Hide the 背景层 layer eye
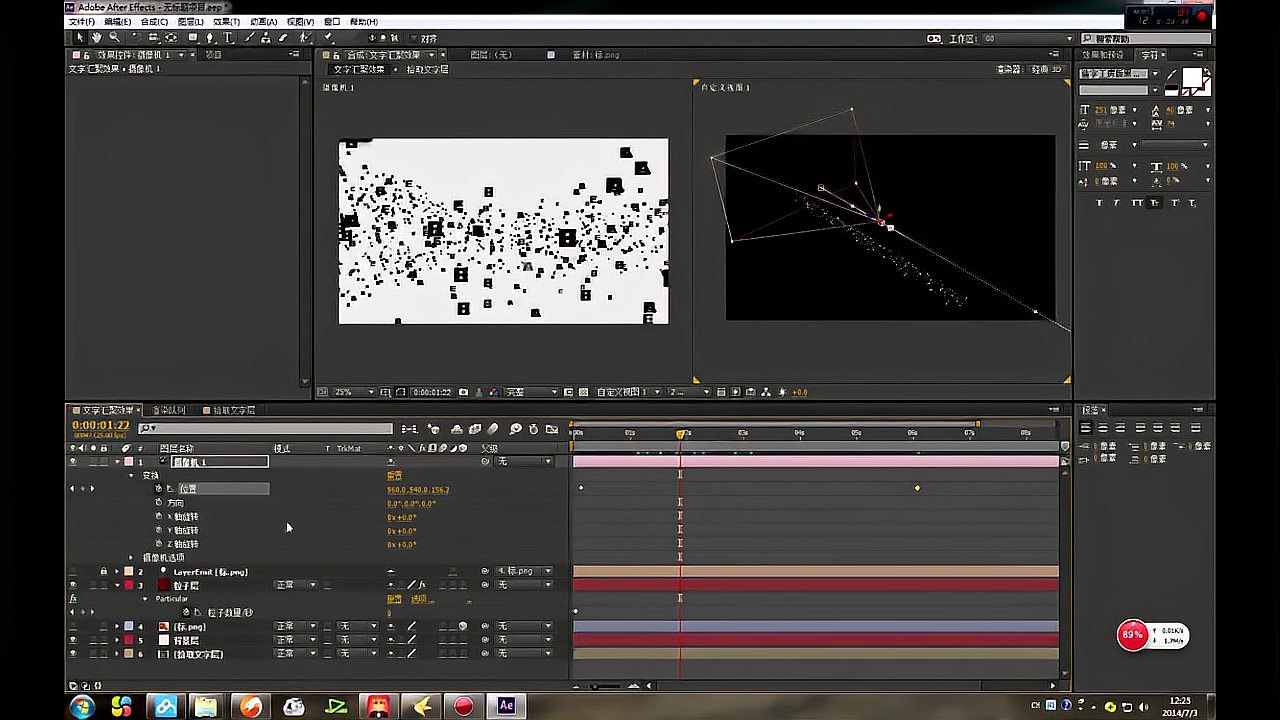Viewport: 1280px width, 720px height. [x=73, y=640]
